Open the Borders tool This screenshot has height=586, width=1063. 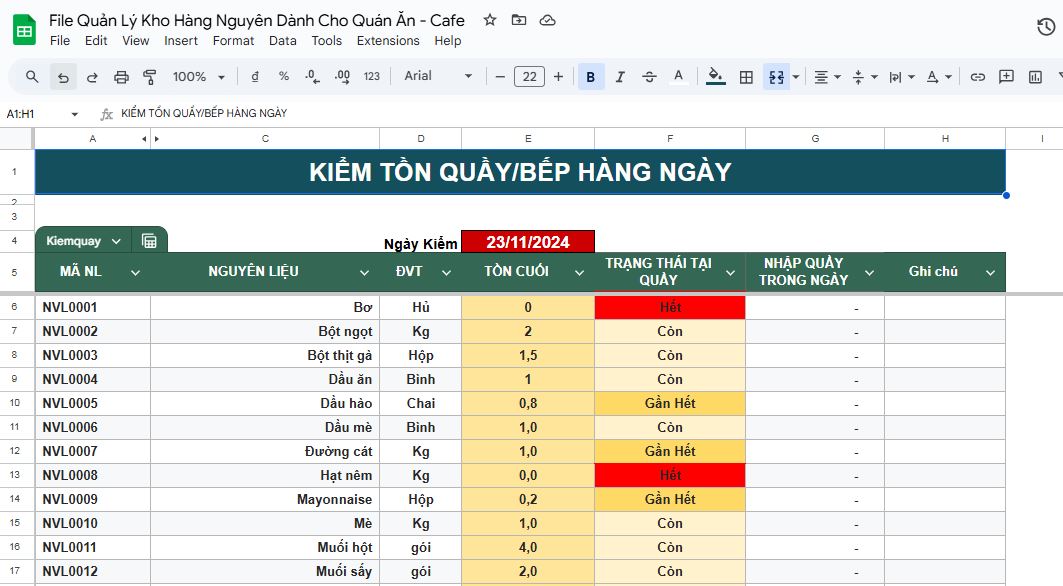point(746,77)
